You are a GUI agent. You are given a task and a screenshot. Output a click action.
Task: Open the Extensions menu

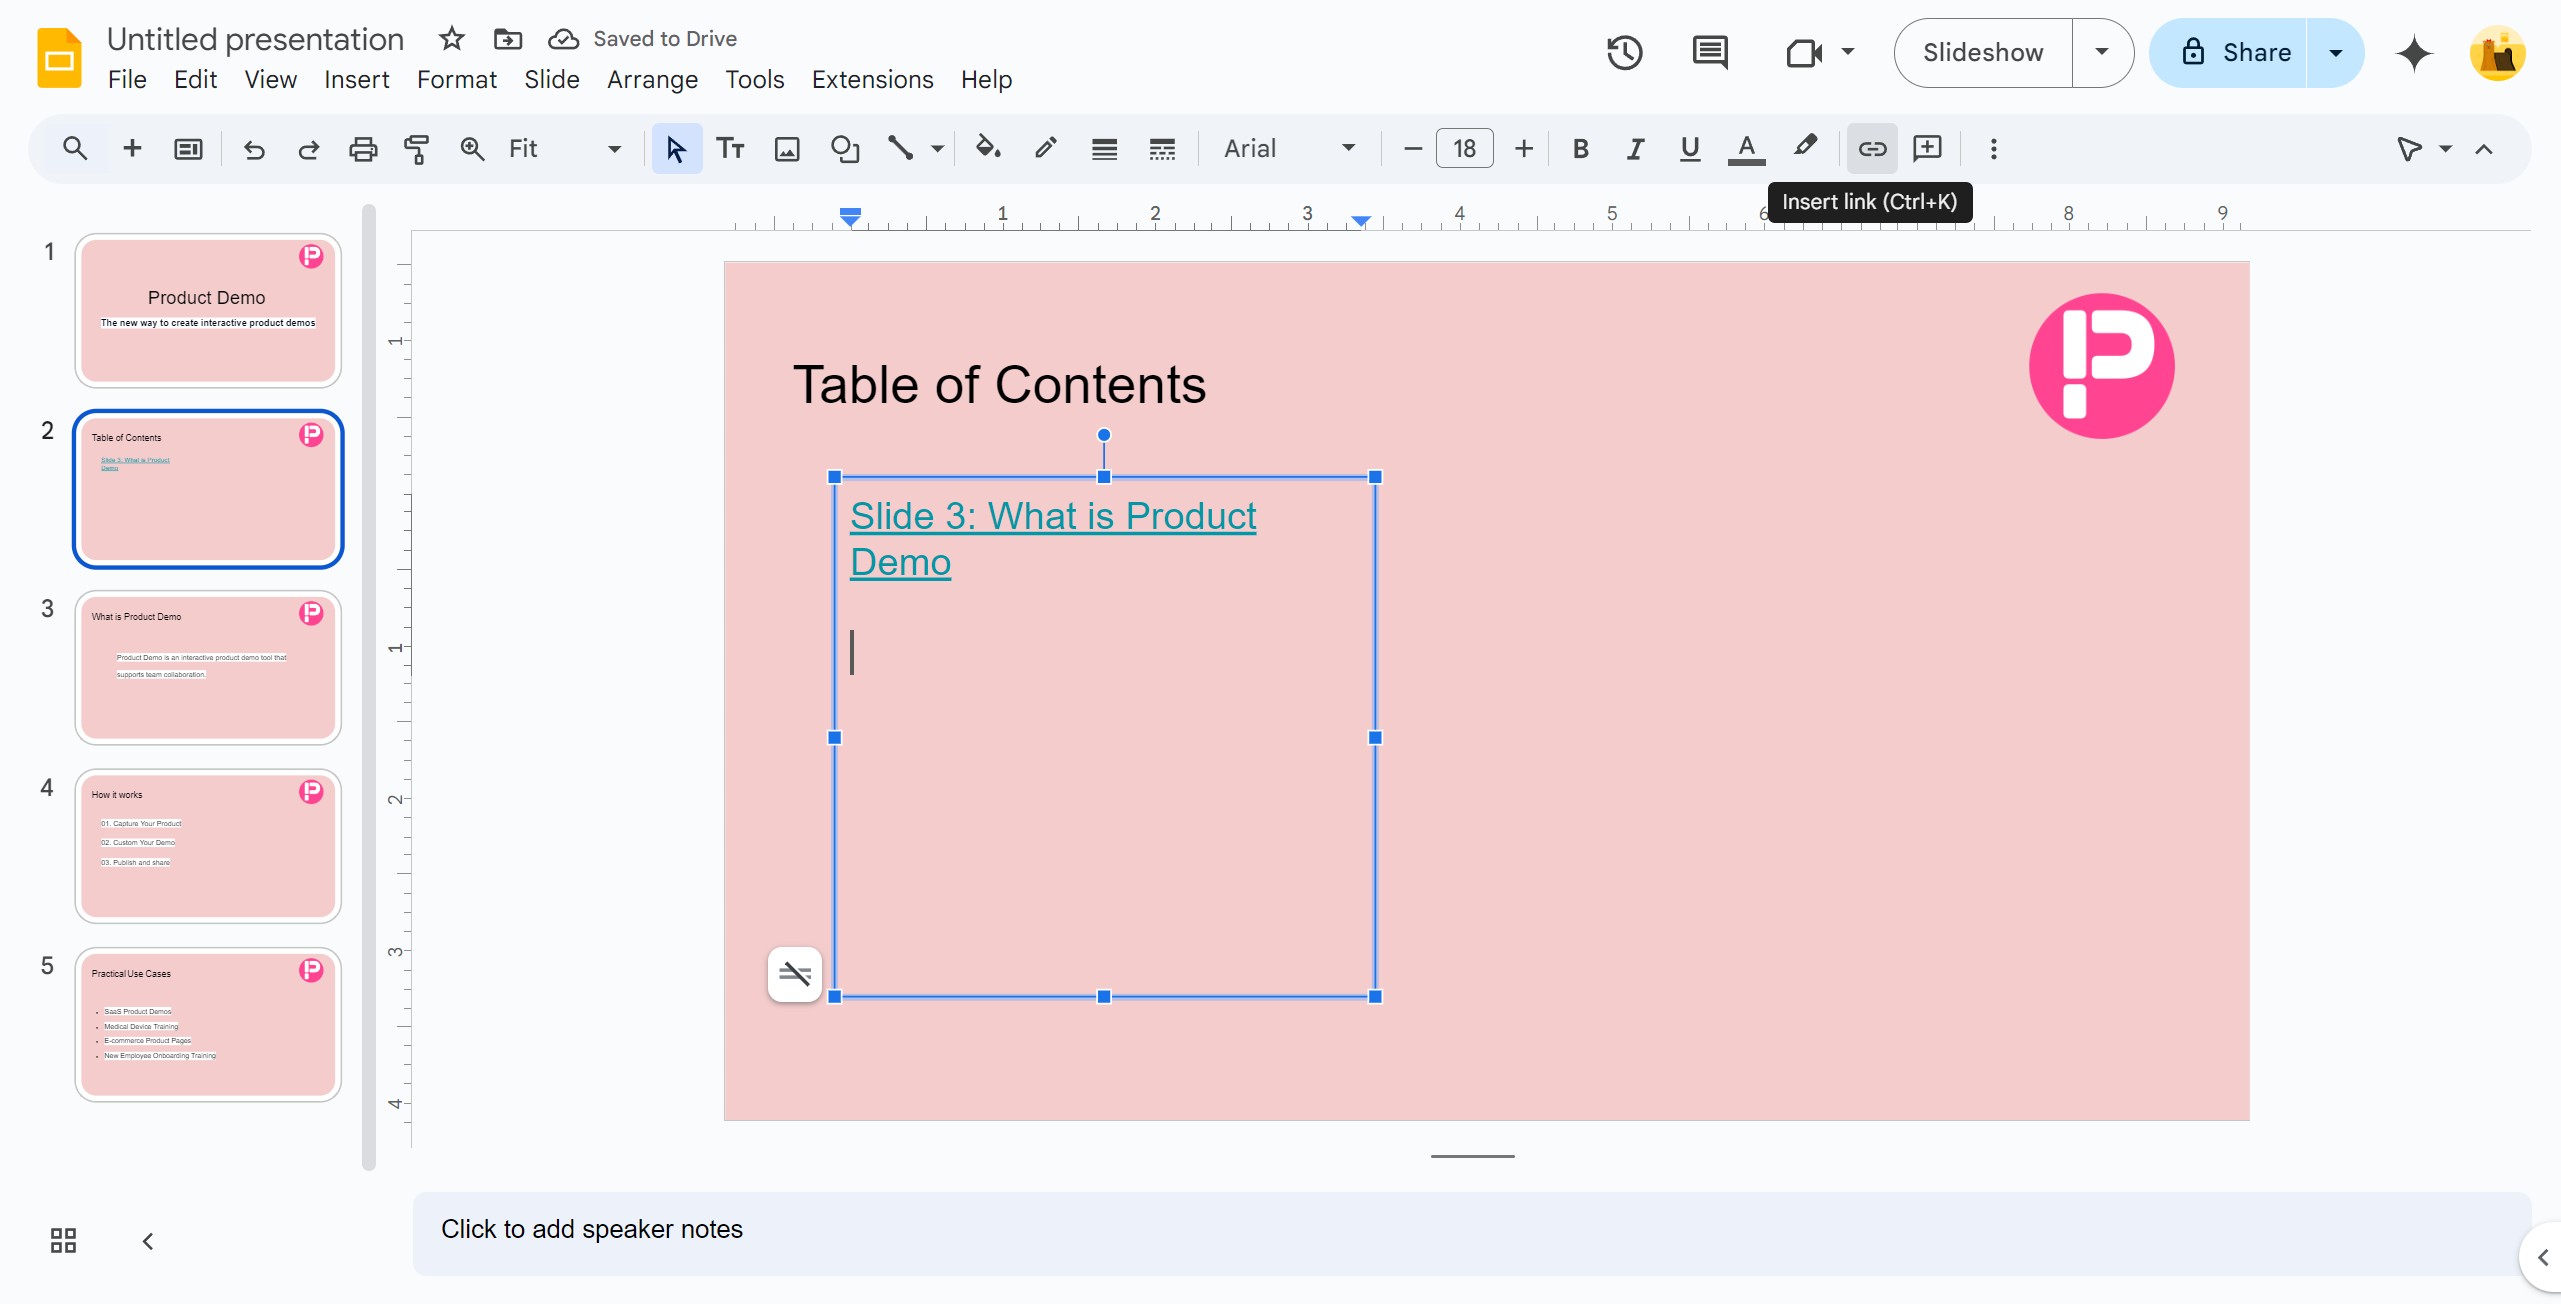[872, 79]
